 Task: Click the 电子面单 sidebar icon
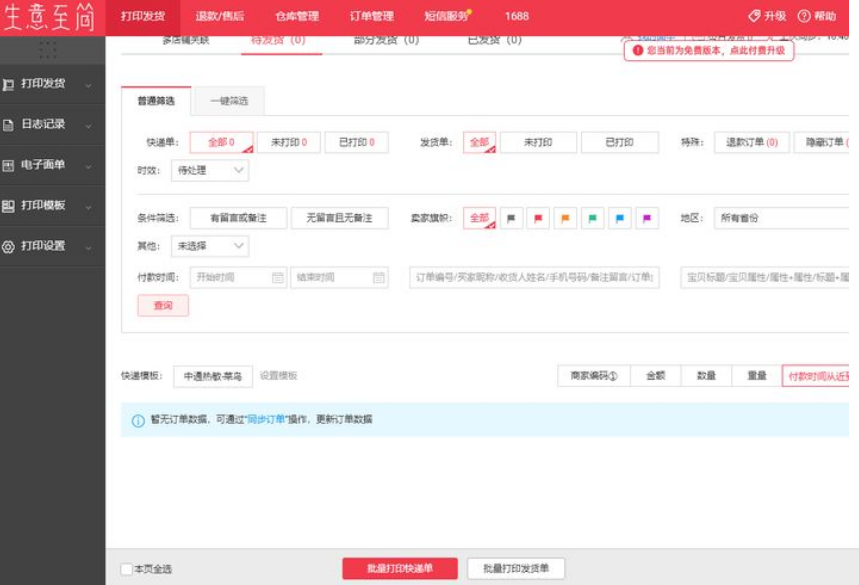pos(8,165)
